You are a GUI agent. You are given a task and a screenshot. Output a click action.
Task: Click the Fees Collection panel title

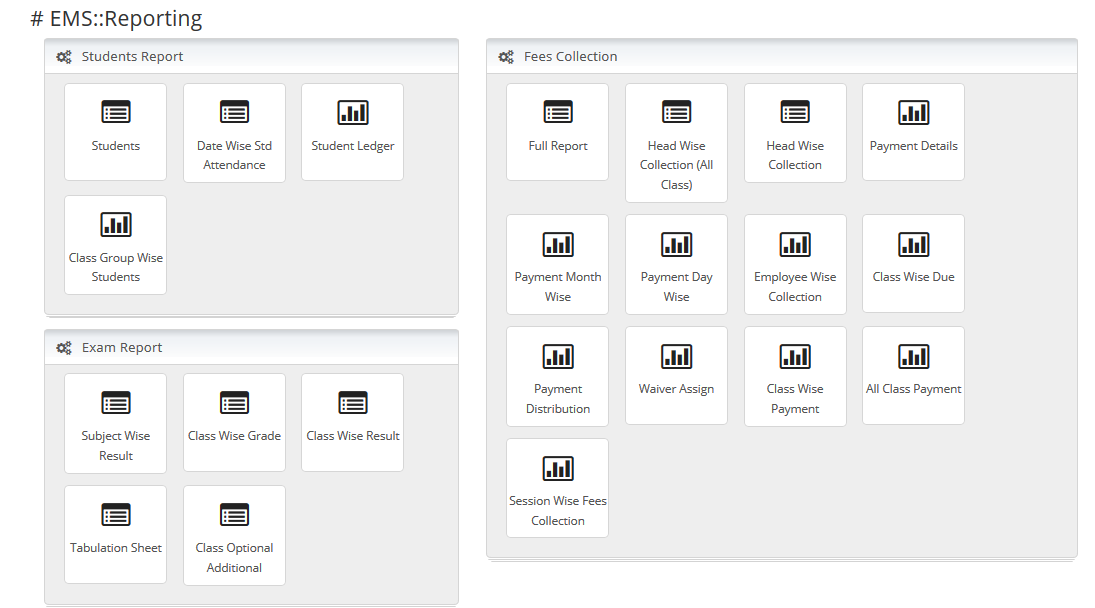(571, 57)
